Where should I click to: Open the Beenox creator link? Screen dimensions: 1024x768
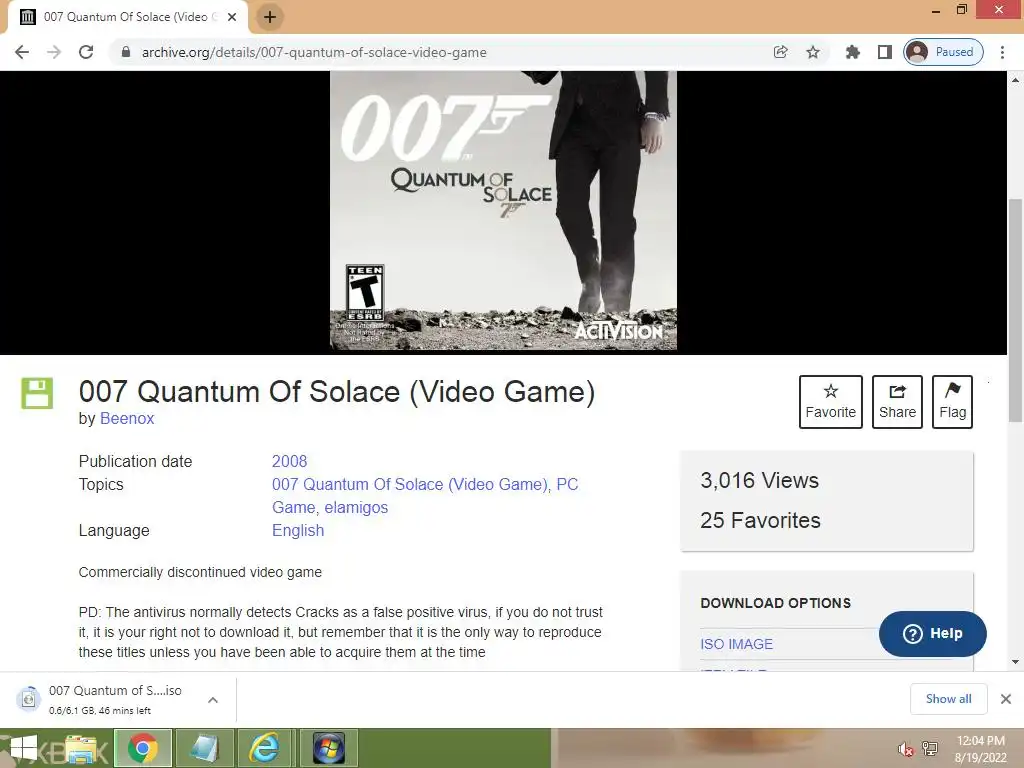point(127,419)
